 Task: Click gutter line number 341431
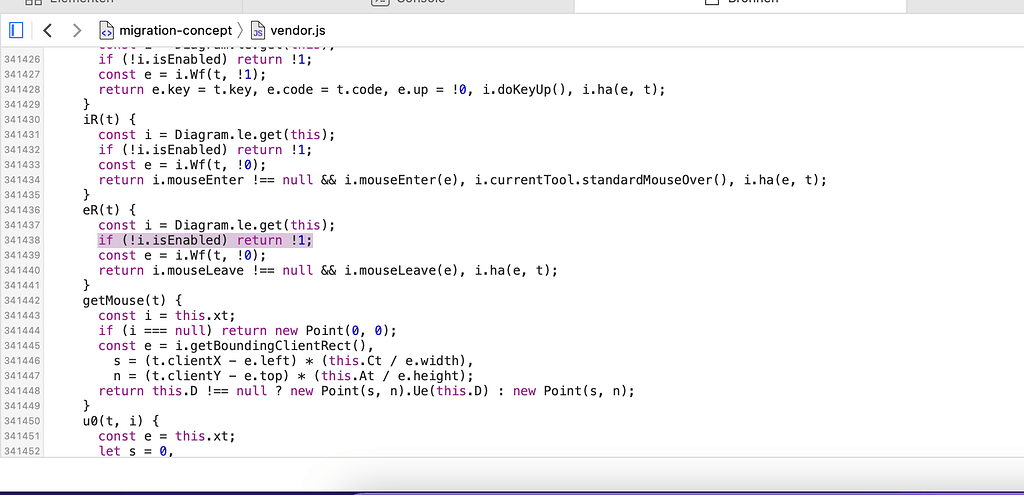click(22, 135)
